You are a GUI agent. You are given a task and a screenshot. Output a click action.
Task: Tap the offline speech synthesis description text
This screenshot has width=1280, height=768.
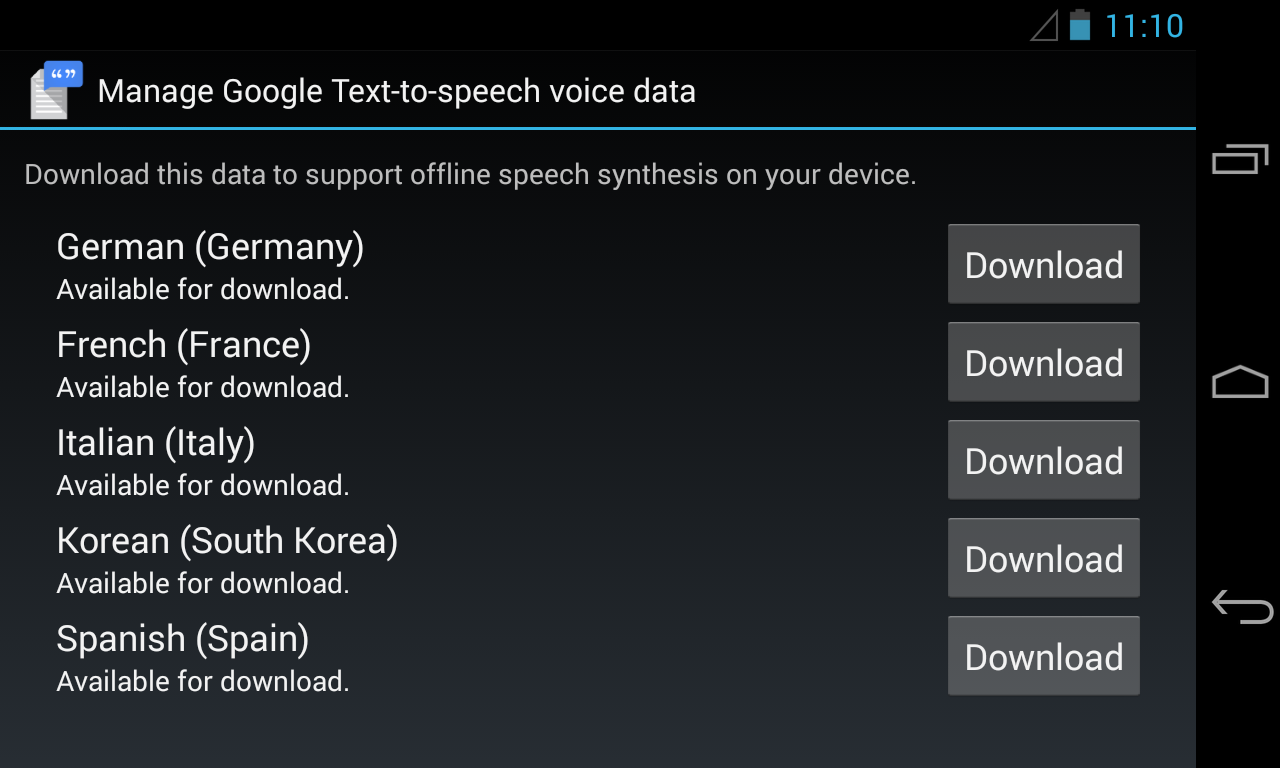[470, 175]
